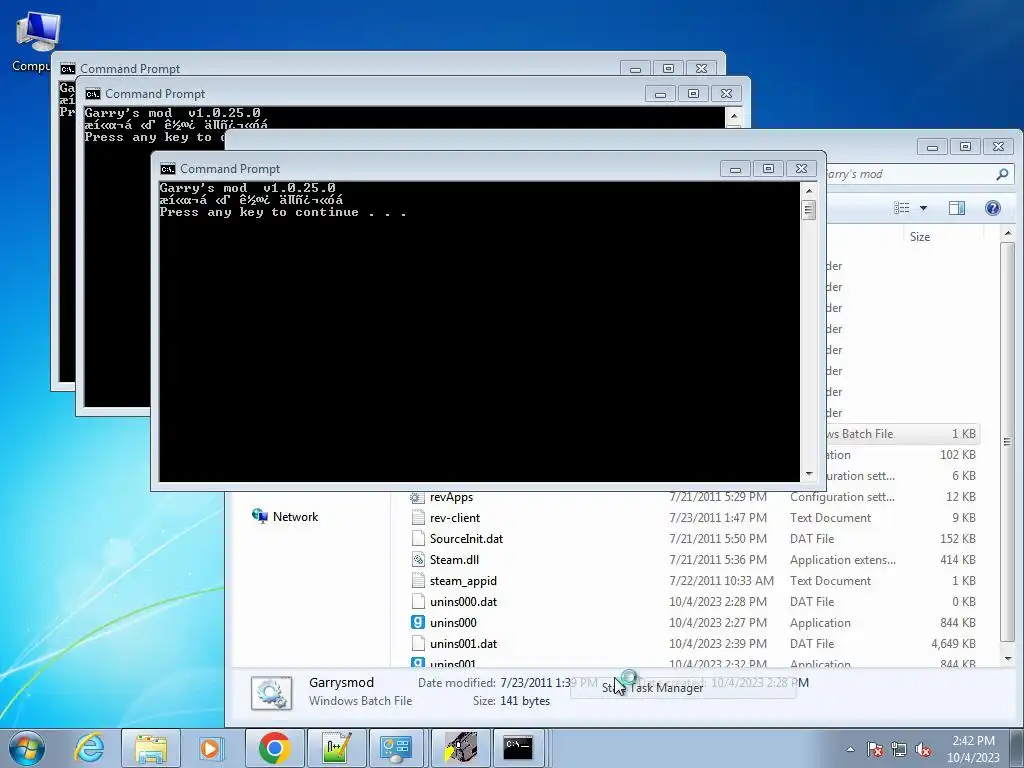Open the Windows Start menu orb
The height and width of the screenshot is (768, 1024).
[27, 748]
